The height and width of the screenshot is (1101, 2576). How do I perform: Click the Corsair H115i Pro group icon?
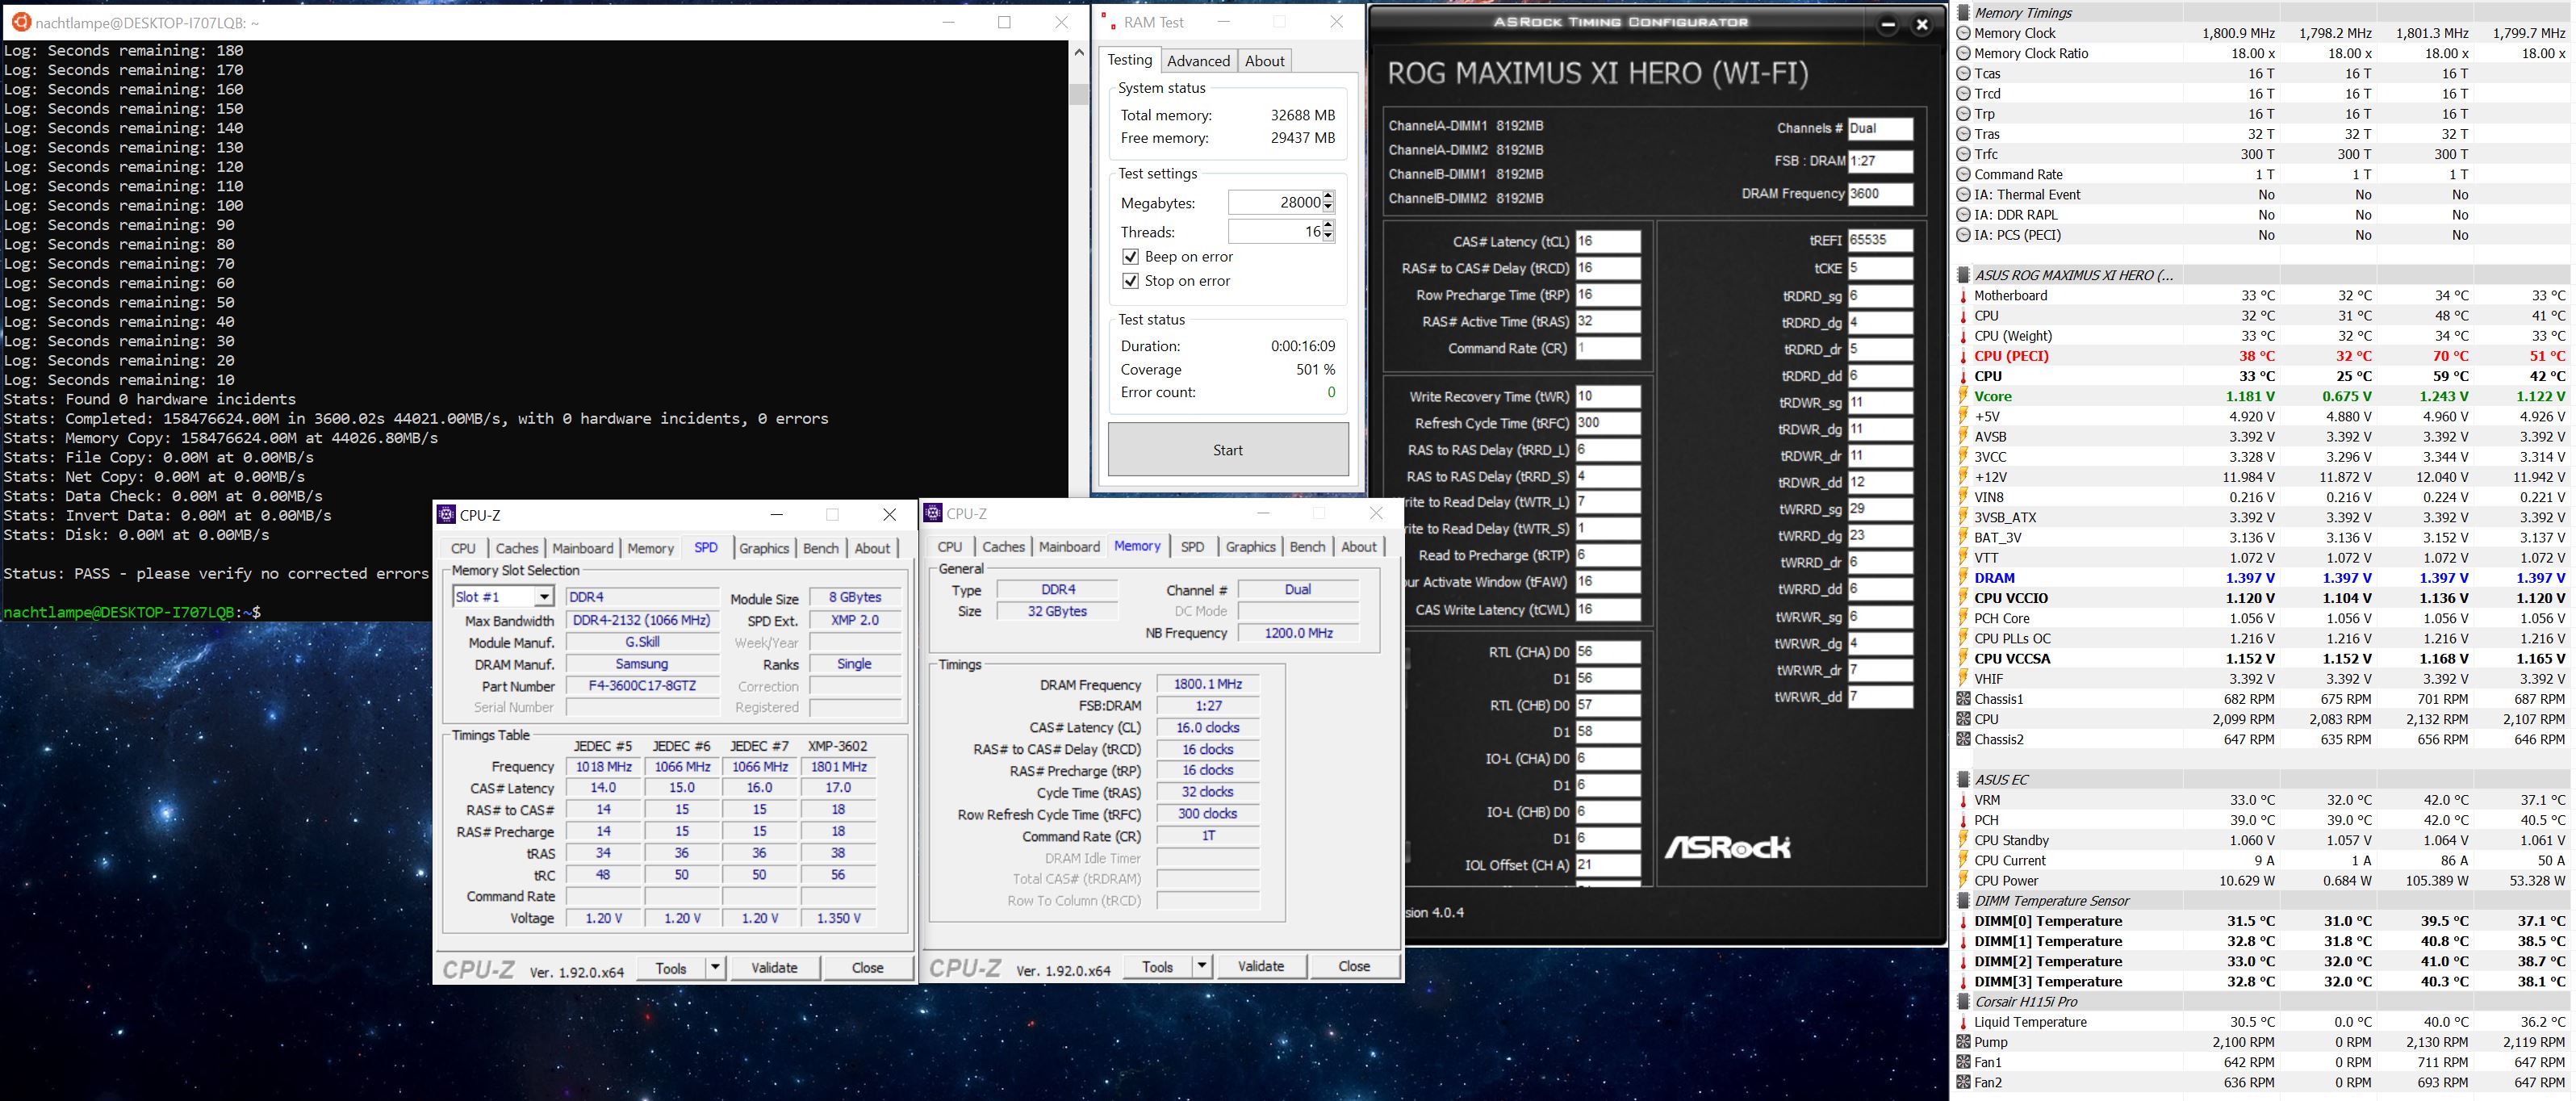click(x=1963, y=1001)
